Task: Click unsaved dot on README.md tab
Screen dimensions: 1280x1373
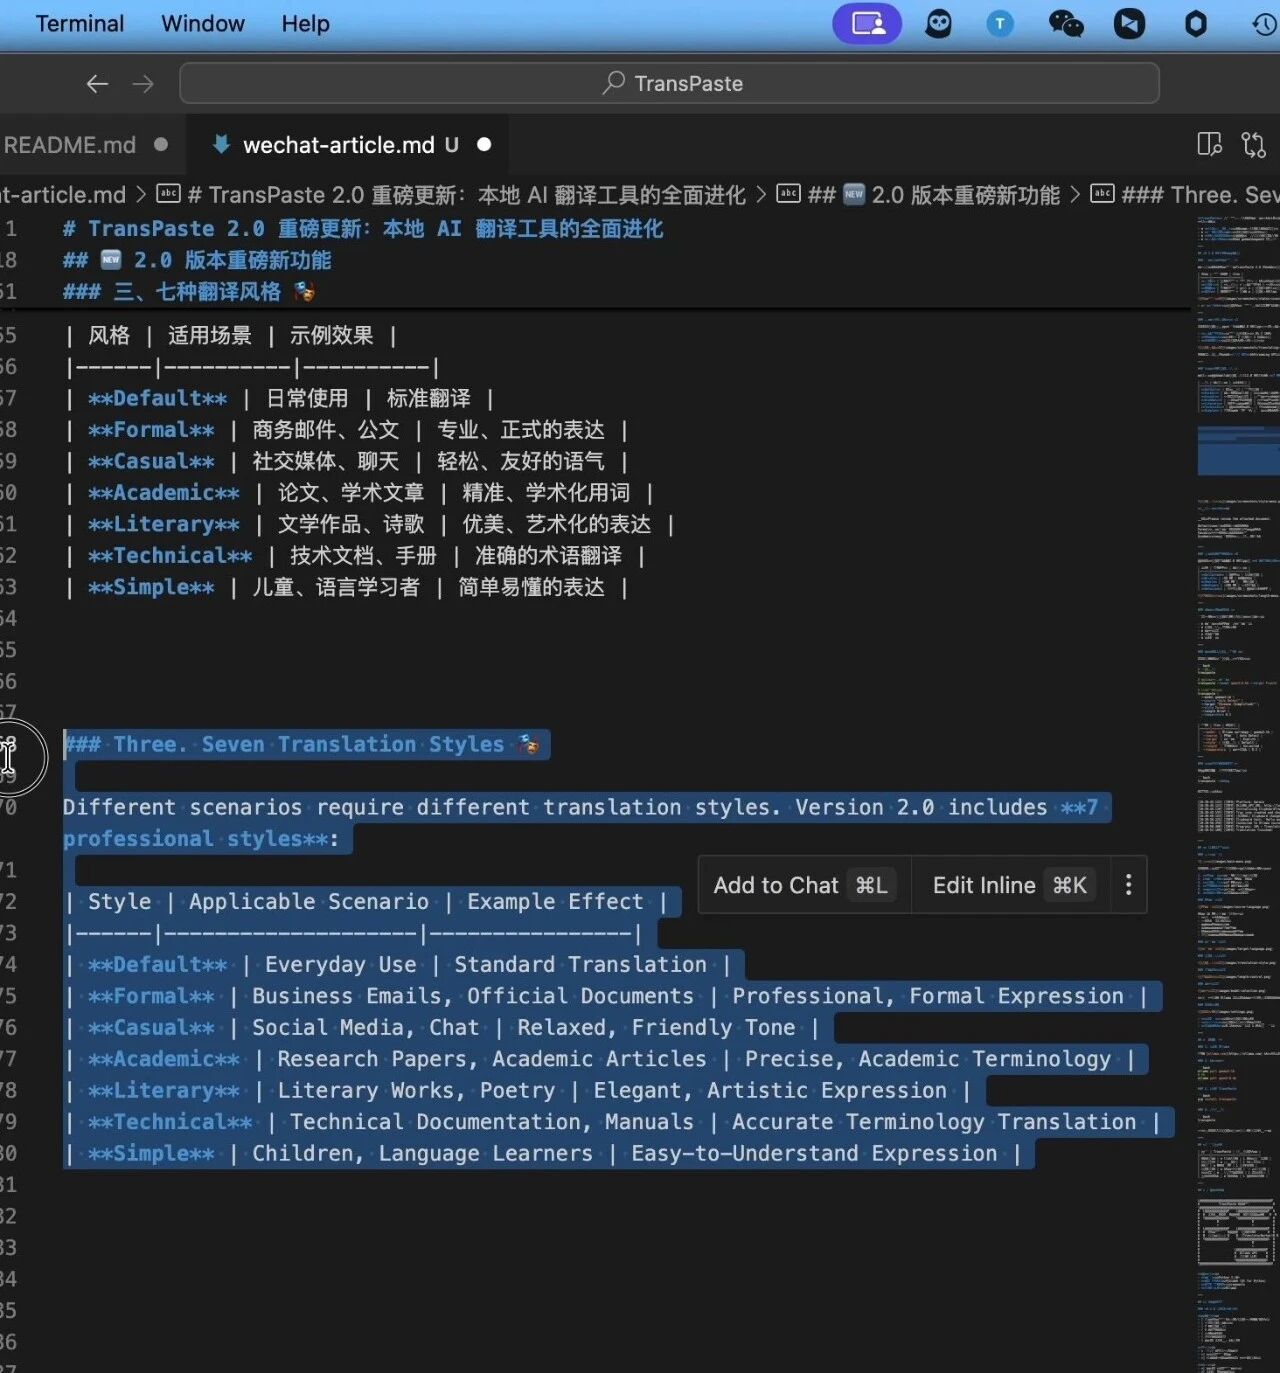Action: (161, 145)
